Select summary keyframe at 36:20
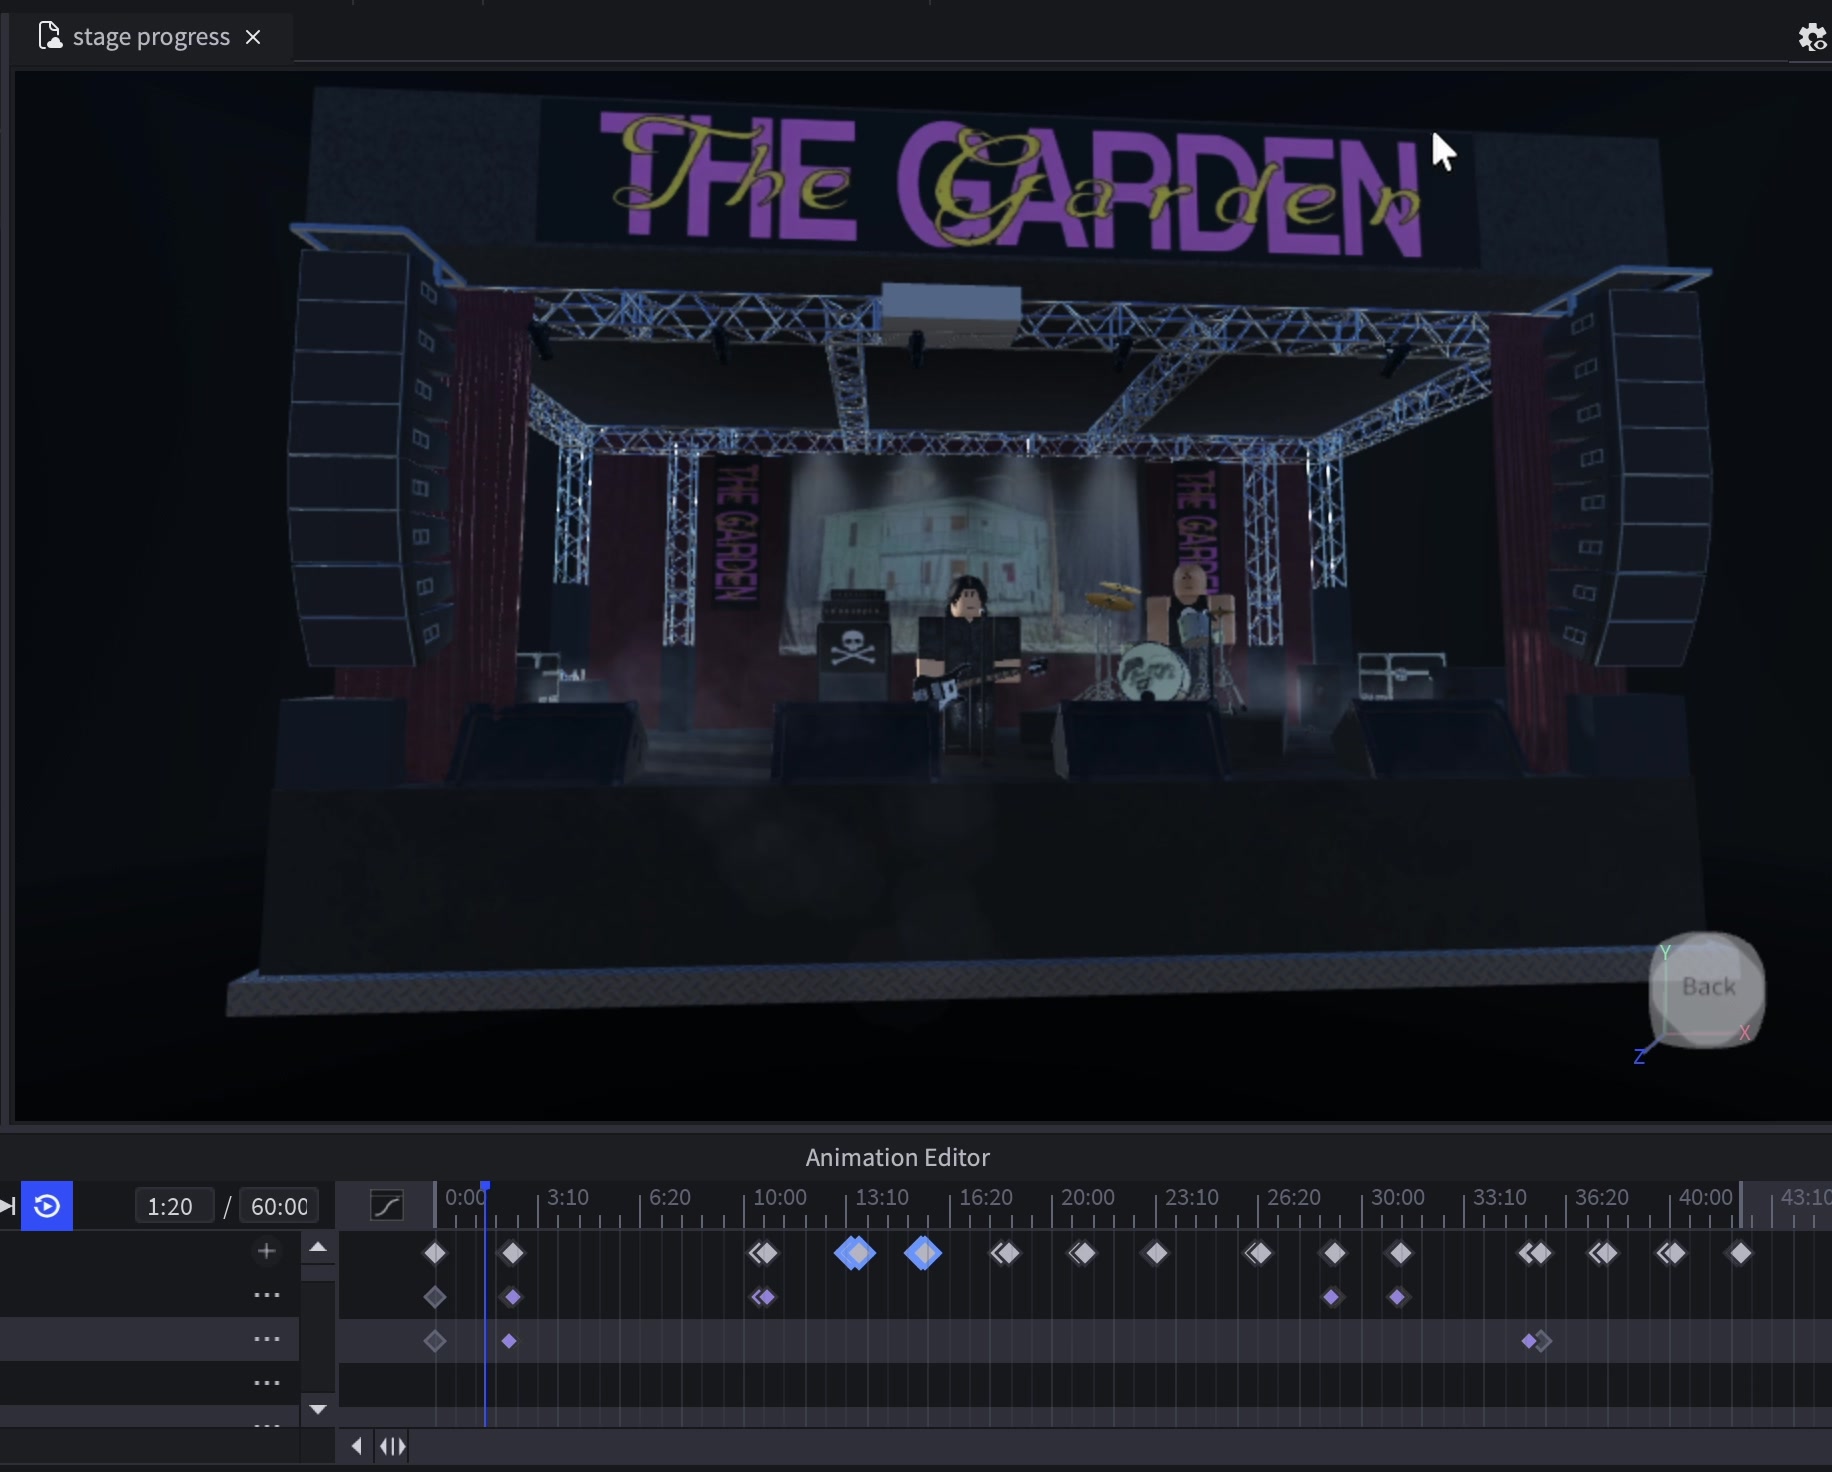The image size is (1832, 1472). pyautogui.click(x=1604, y=1253)
